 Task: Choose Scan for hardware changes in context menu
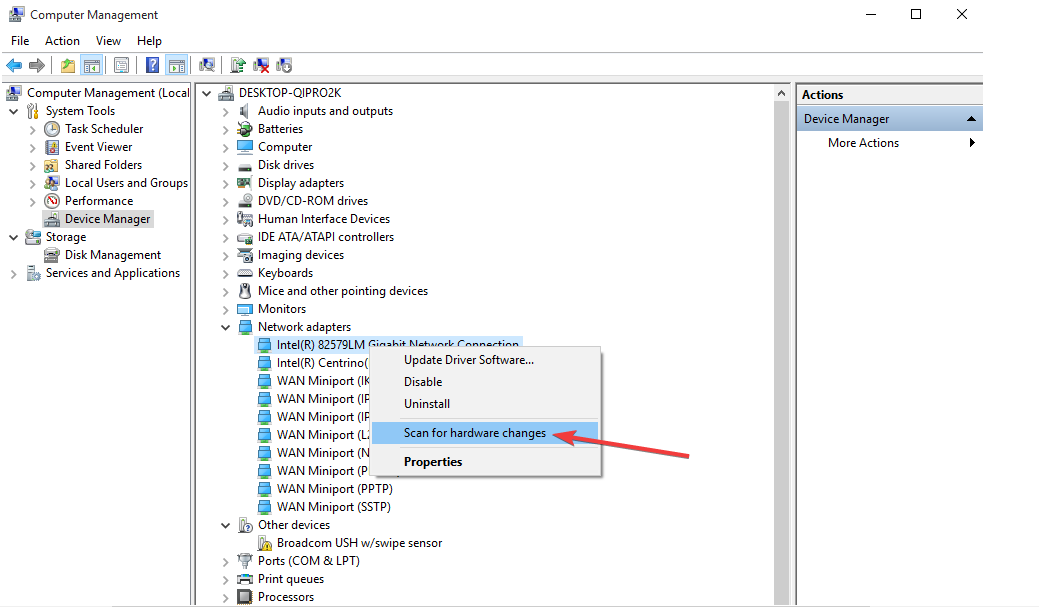click(x=475, y=433)
